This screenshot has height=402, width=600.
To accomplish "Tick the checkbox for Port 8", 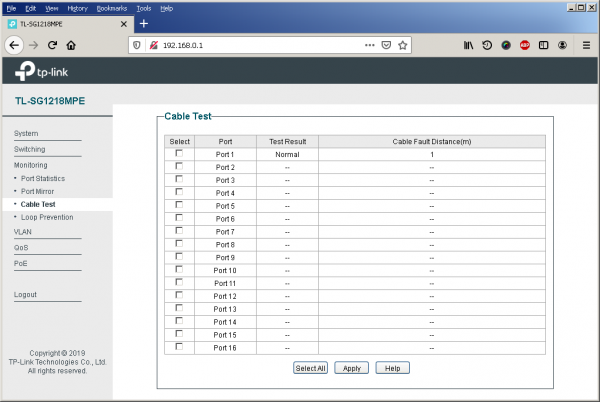I will pyautogui.click(x=179, y=244).
